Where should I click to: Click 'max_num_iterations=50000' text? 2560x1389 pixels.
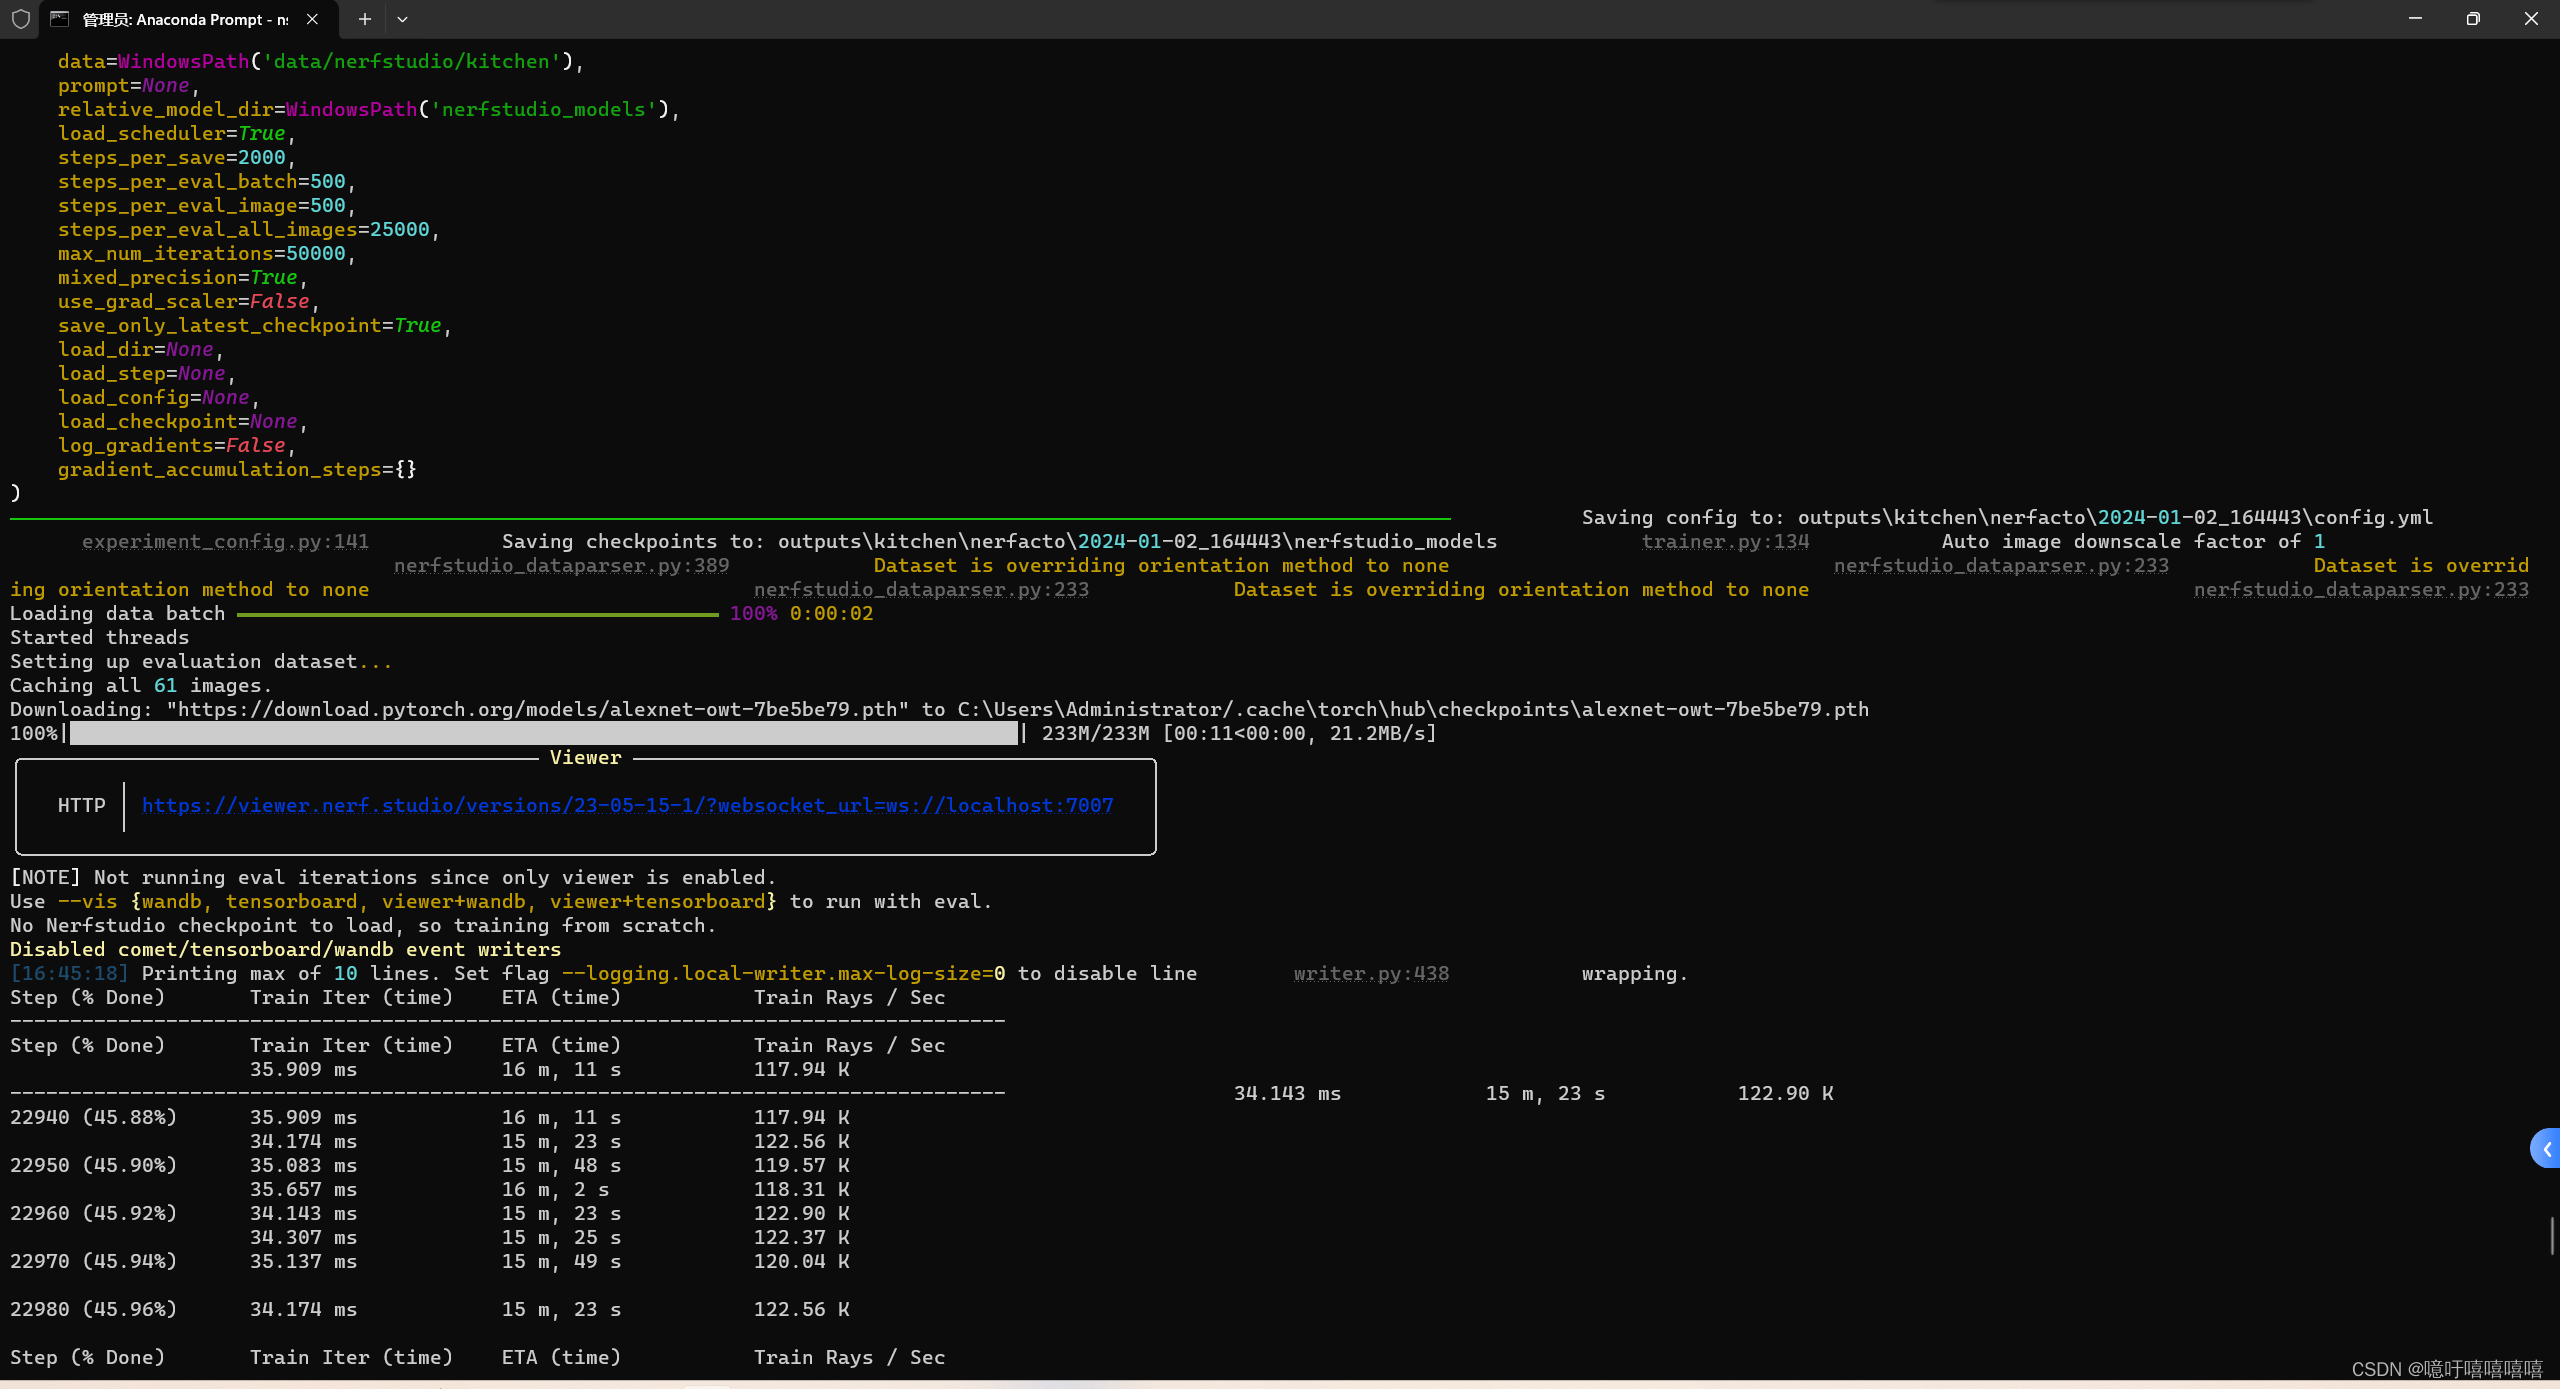[201, 253]
